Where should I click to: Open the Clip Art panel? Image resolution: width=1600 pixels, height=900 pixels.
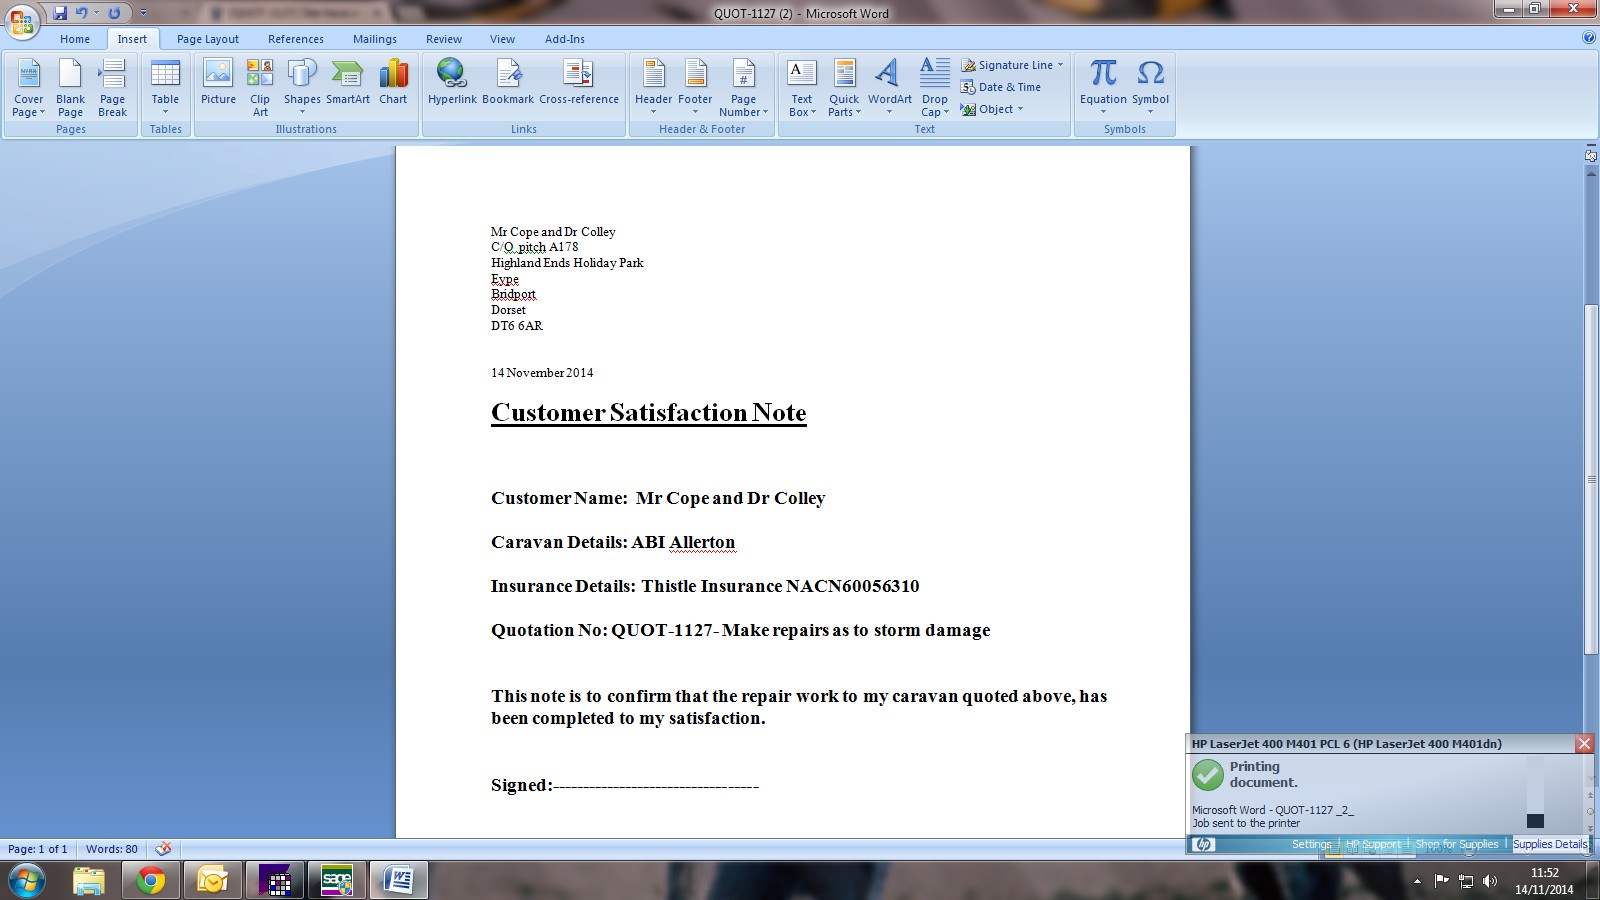tap(260, 86)
